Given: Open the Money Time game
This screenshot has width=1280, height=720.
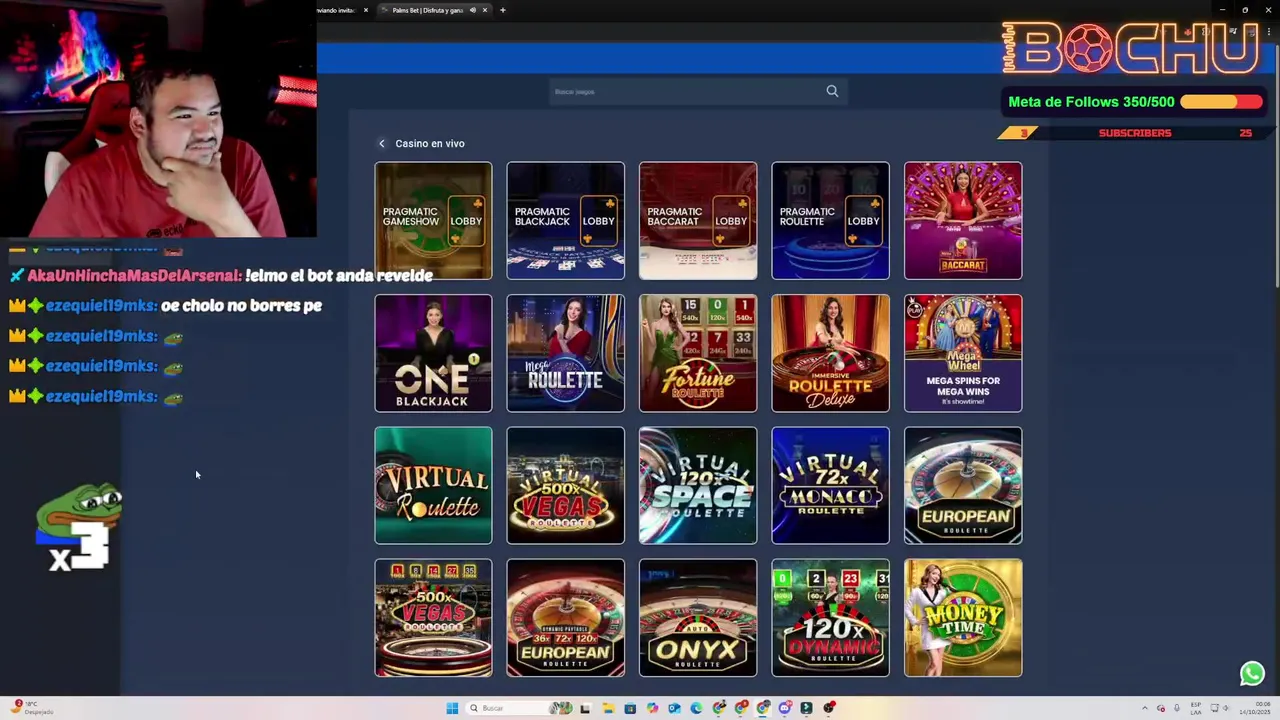Looking at the screenshot, I should pos(963,618).
